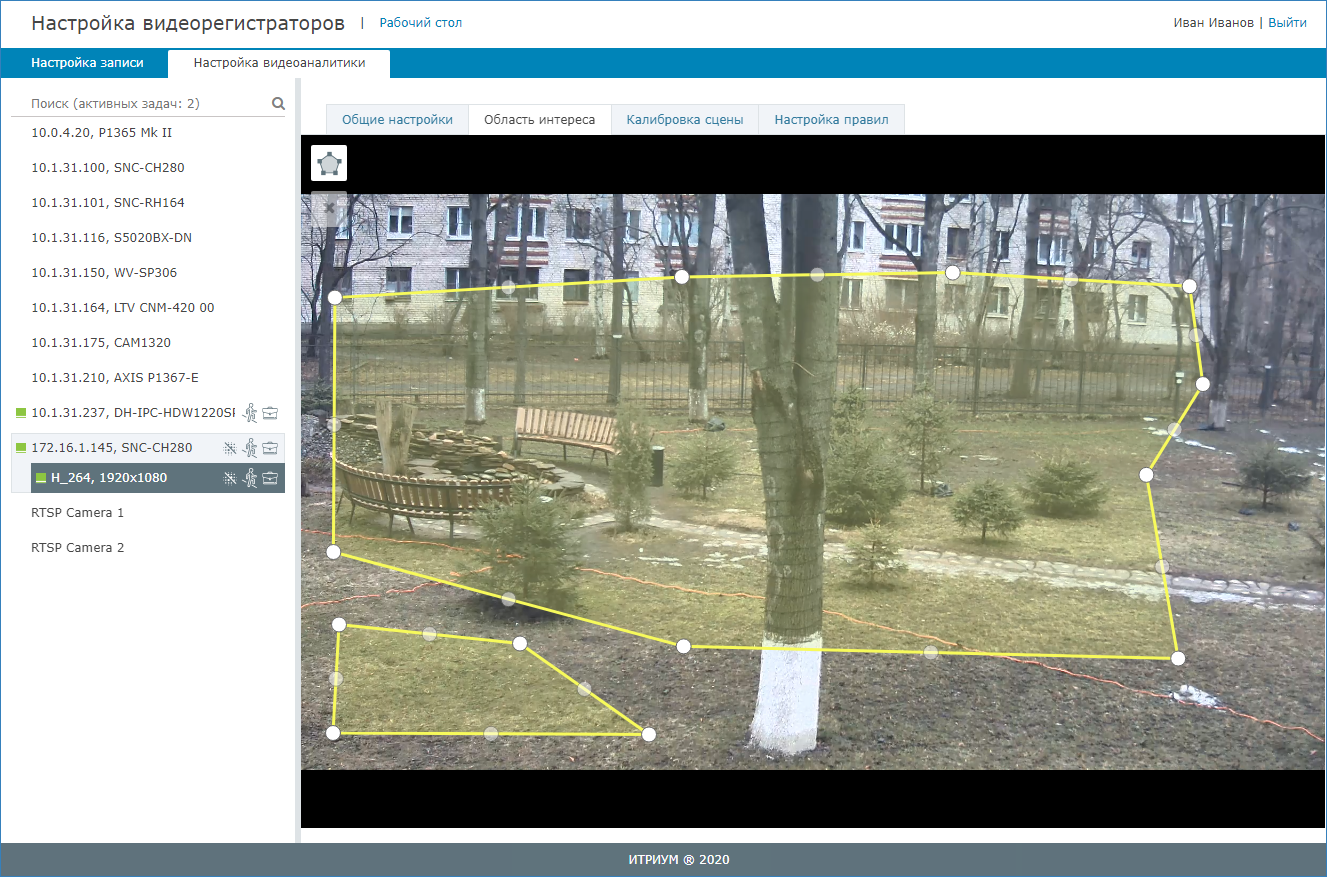Image resolution: width=1327 pixels, height=877 pixels.
Task: Click line-crossing pedestrian icon for 10.1.31.237
Action: [251, 412]
